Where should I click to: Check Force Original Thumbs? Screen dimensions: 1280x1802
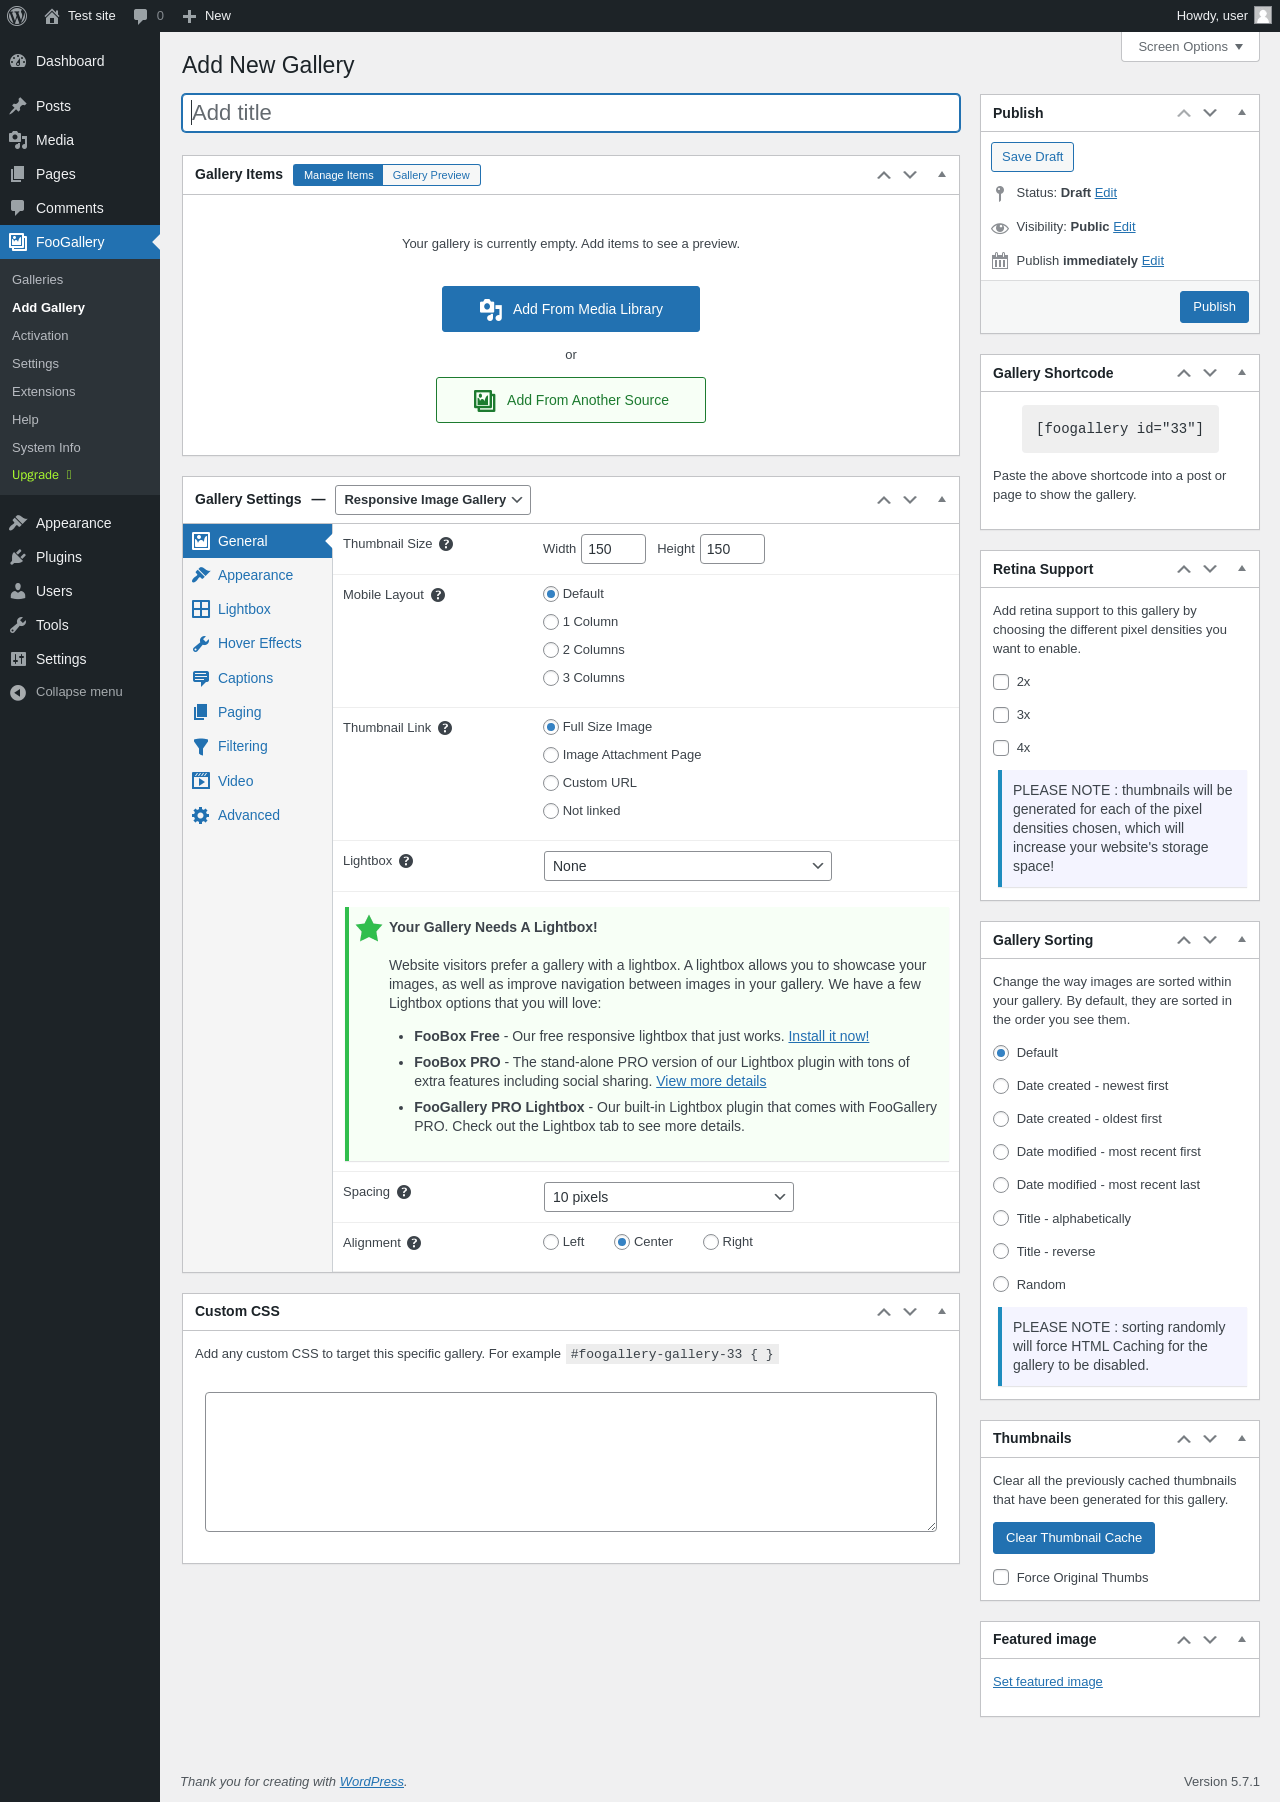pyautogui.click(x=1001, y=1577)
